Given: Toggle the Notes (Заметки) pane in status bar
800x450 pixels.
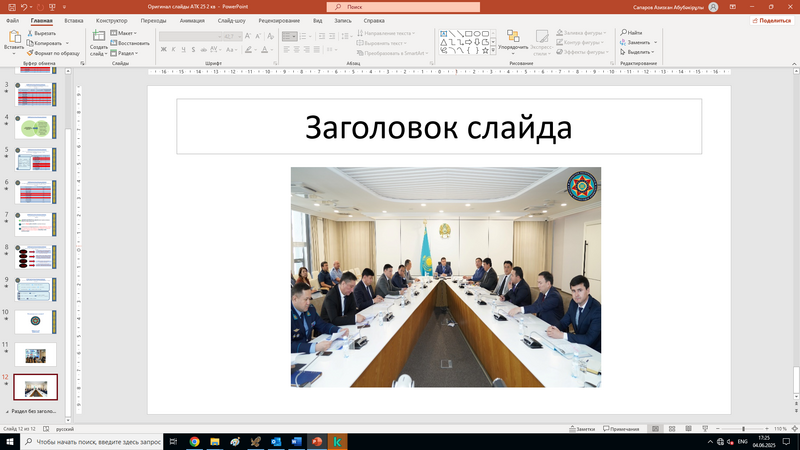Looking at the screenshot, I should (584, 428).
